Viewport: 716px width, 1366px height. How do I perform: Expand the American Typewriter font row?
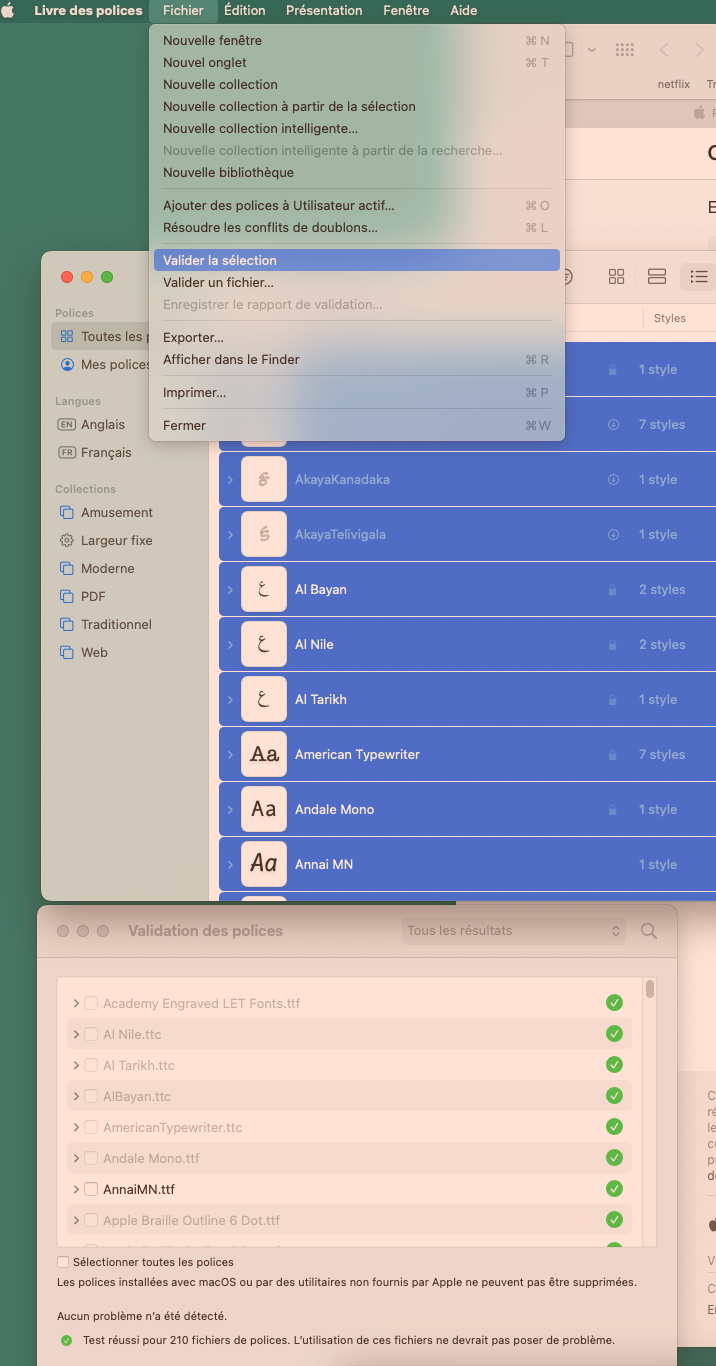230,755
